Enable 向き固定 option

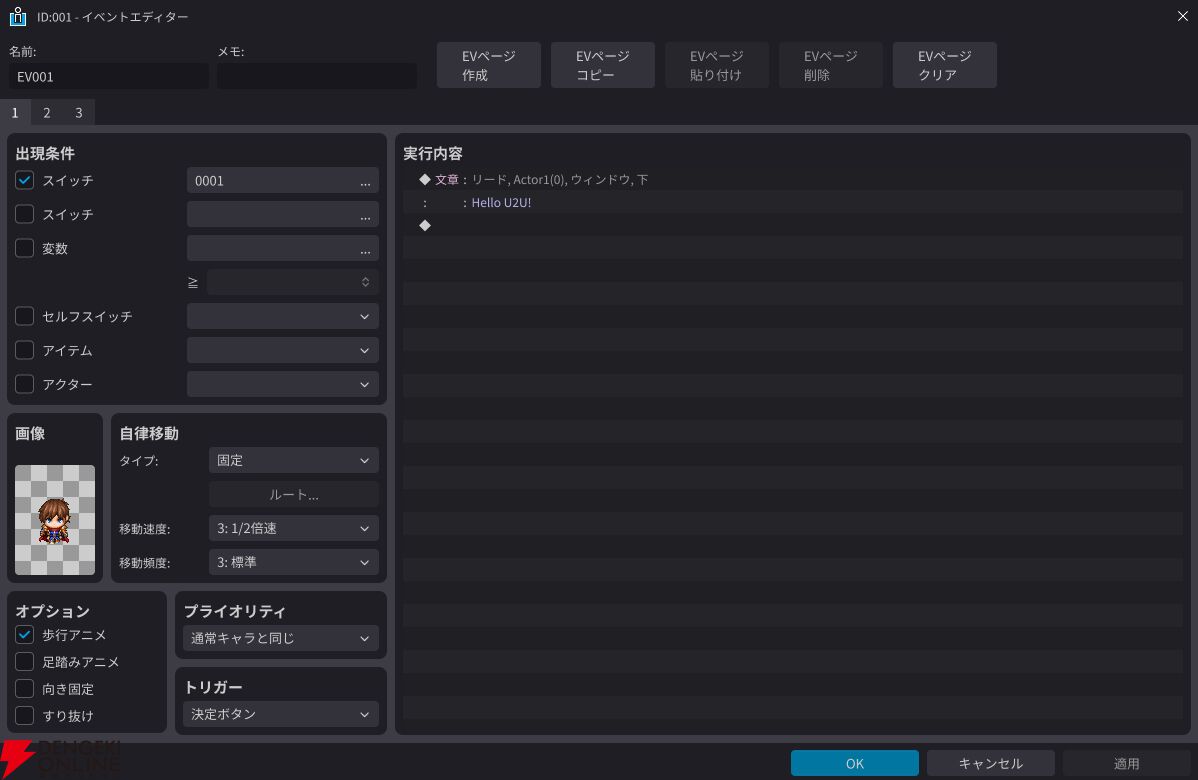pos(24,688)
